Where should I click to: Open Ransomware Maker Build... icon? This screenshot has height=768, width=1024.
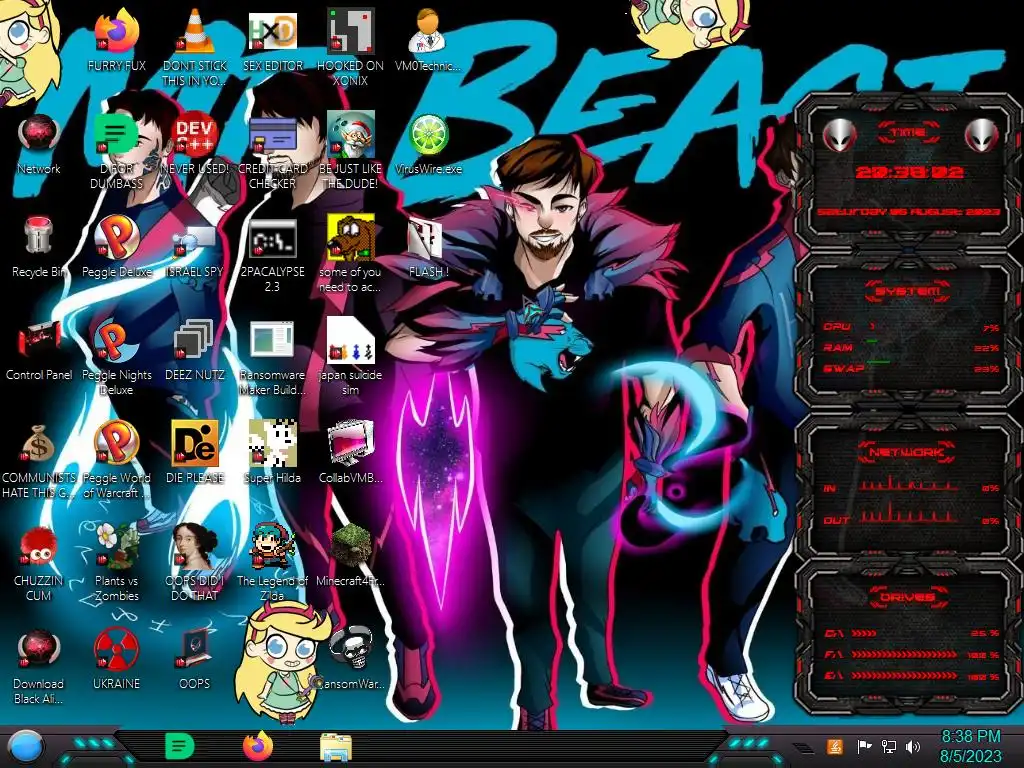272,341
